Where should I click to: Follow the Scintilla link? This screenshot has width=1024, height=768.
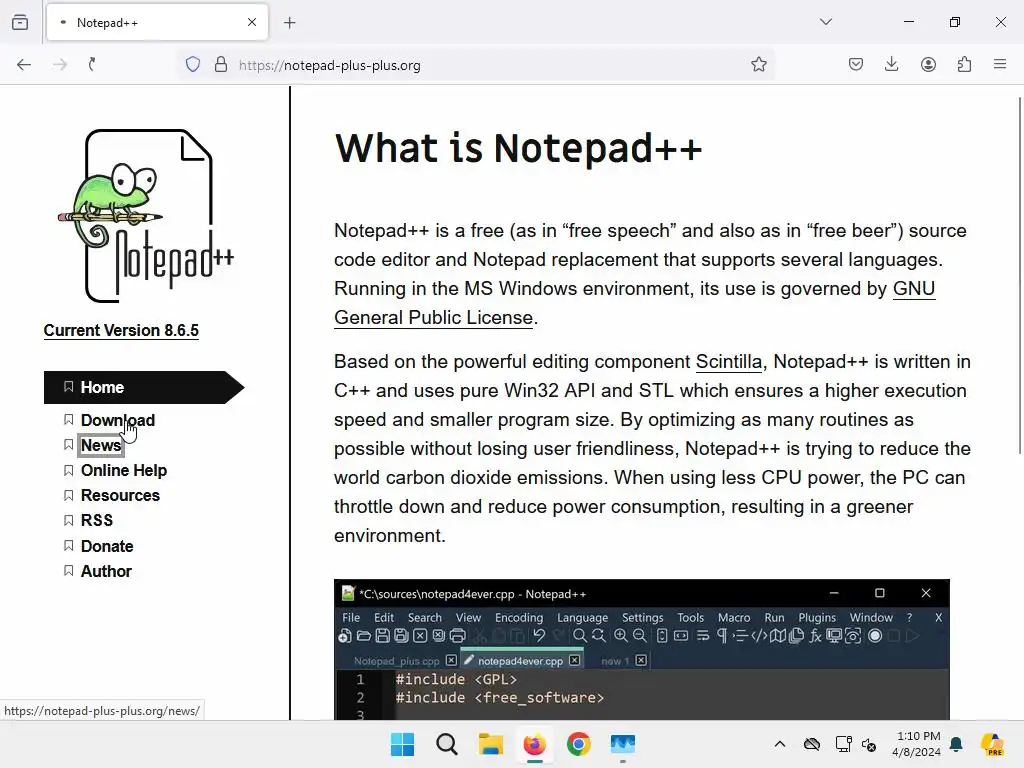point(729,362)
